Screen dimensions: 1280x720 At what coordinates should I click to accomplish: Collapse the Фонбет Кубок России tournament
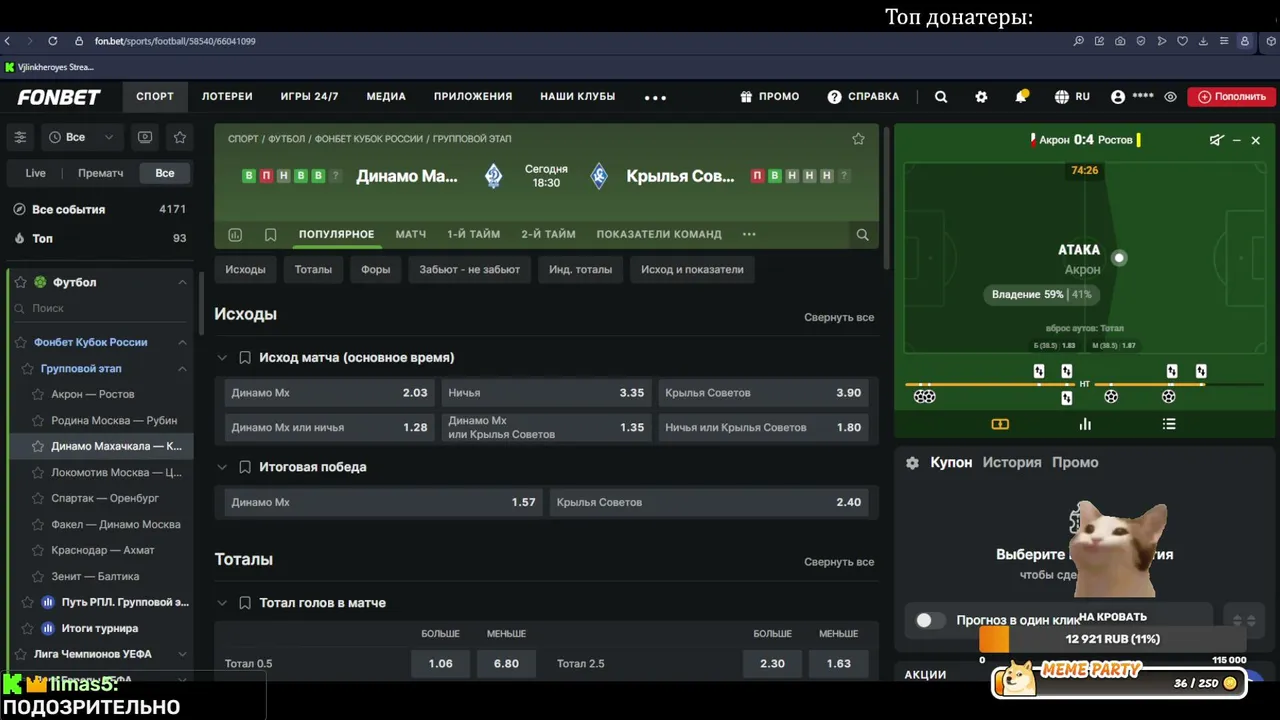182,342
